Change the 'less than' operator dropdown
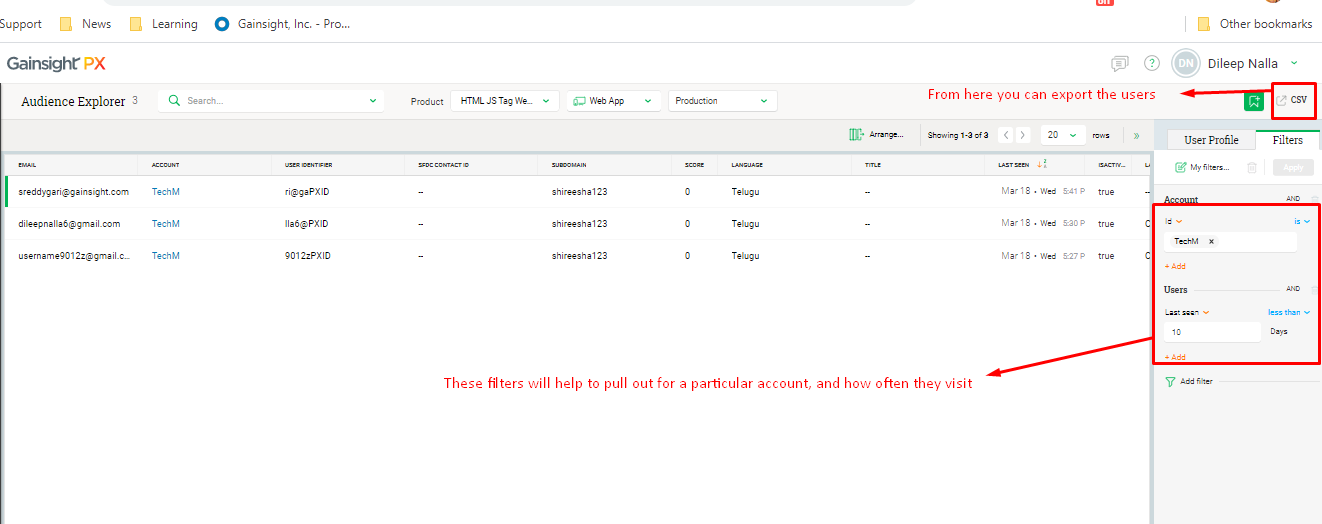The height and width of the screenshot is (524, 1322). click(x=1289, y=312)
